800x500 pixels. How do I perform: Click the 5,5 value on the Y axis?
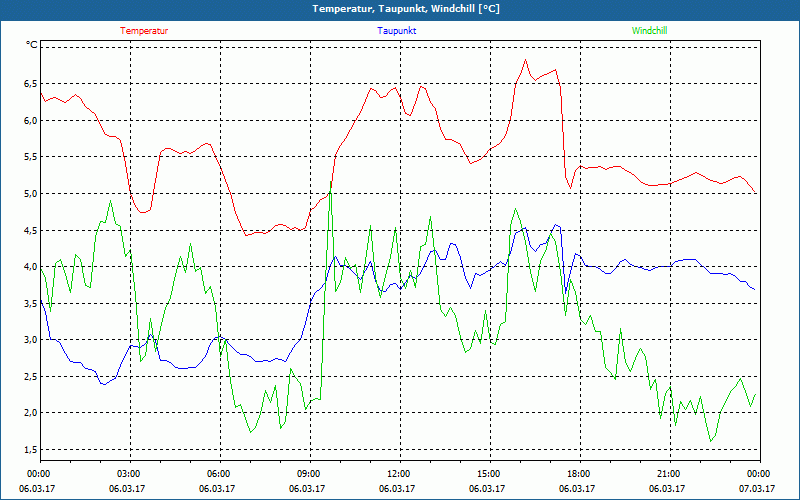(x=31, y=157)
